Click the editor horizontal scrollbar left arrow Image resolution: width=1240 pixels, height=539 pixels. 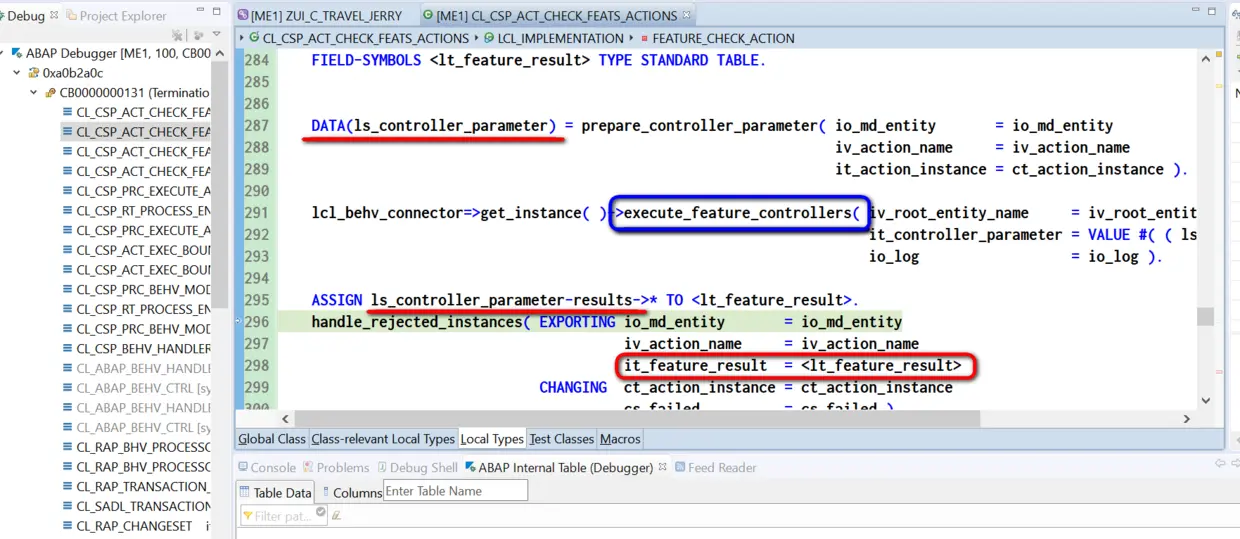point(283,420)
